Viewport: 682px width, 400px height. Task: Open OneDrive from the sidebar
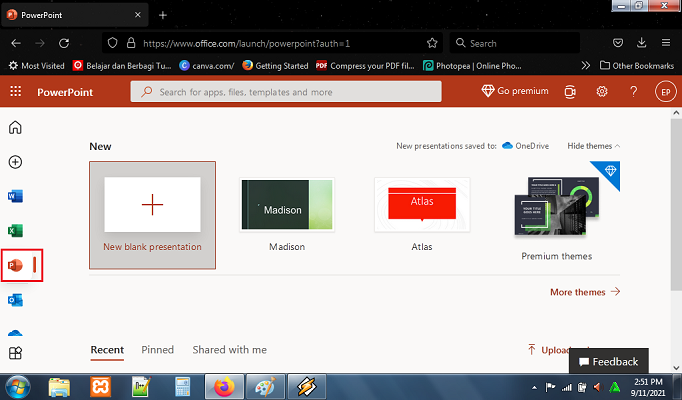(x=15, y=333)
